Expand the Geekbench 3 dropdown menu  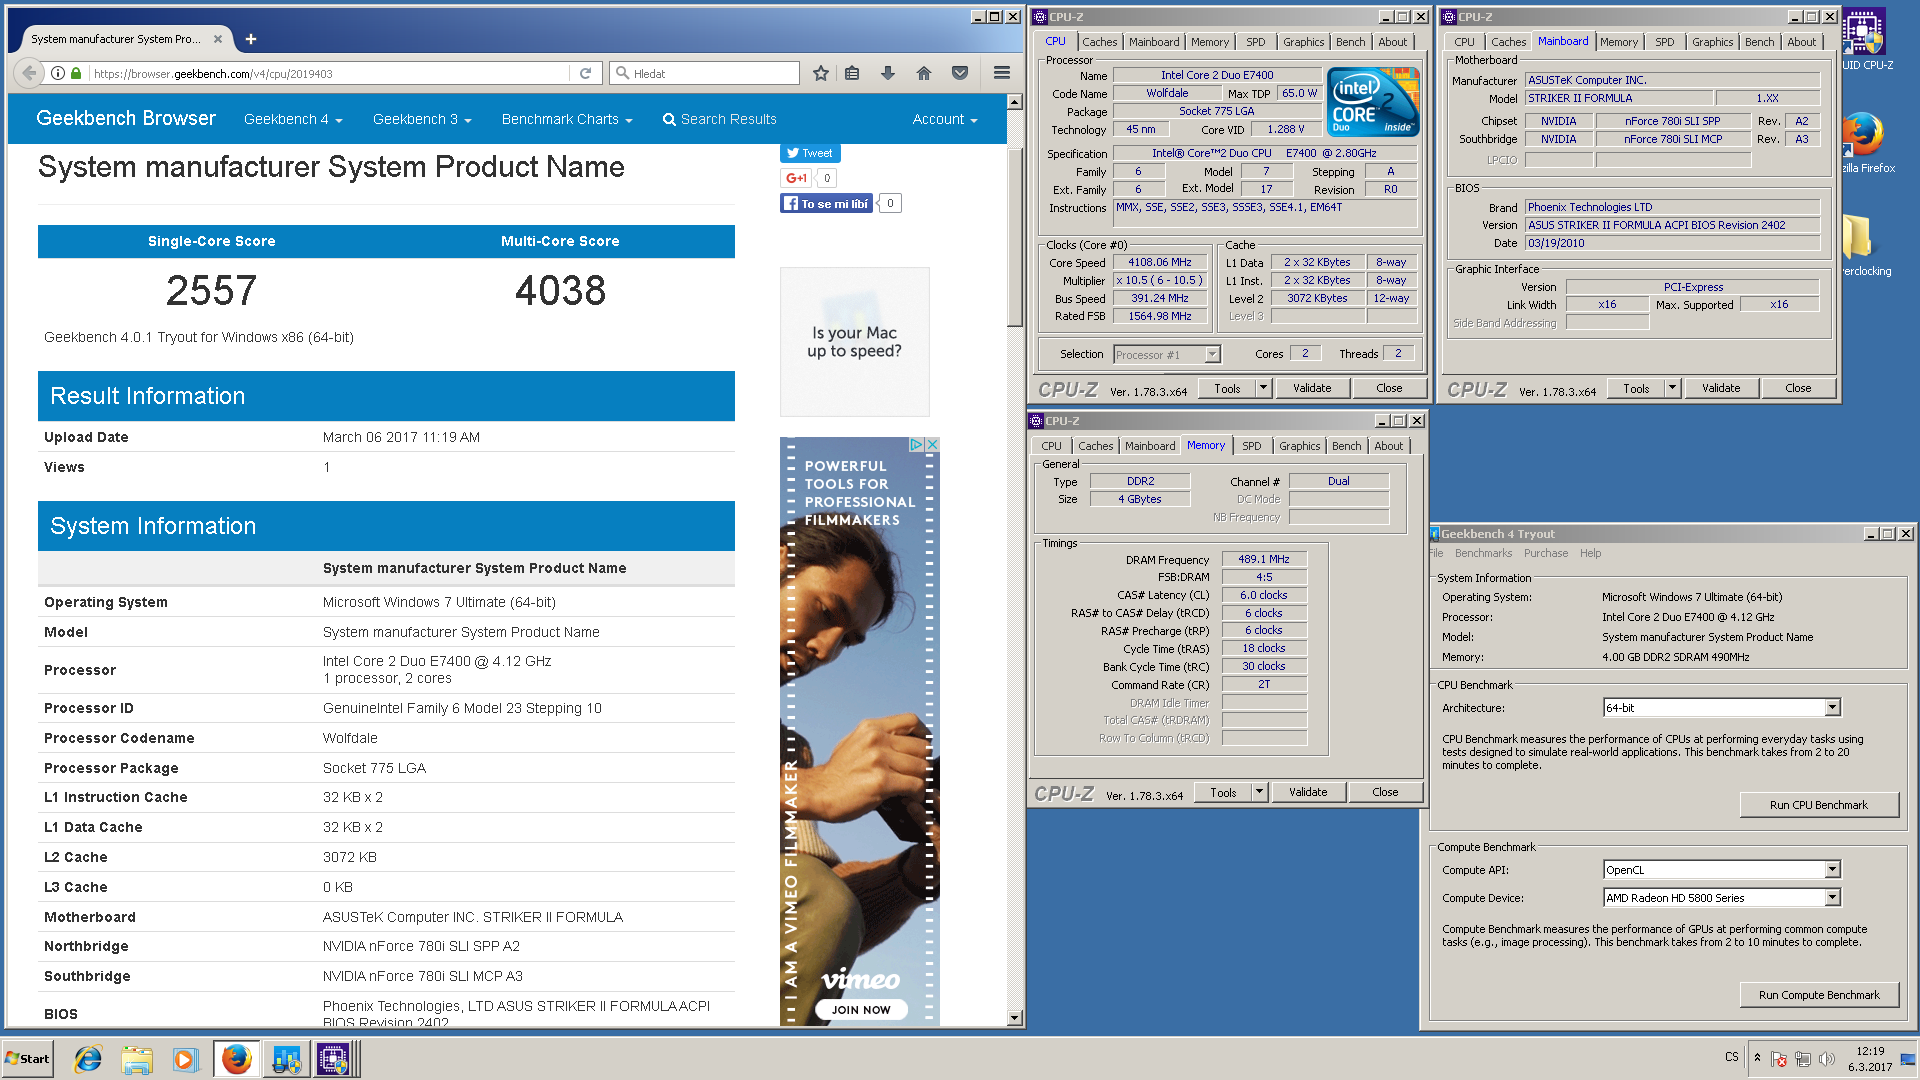pyautogui.click(x=422, y=119)
